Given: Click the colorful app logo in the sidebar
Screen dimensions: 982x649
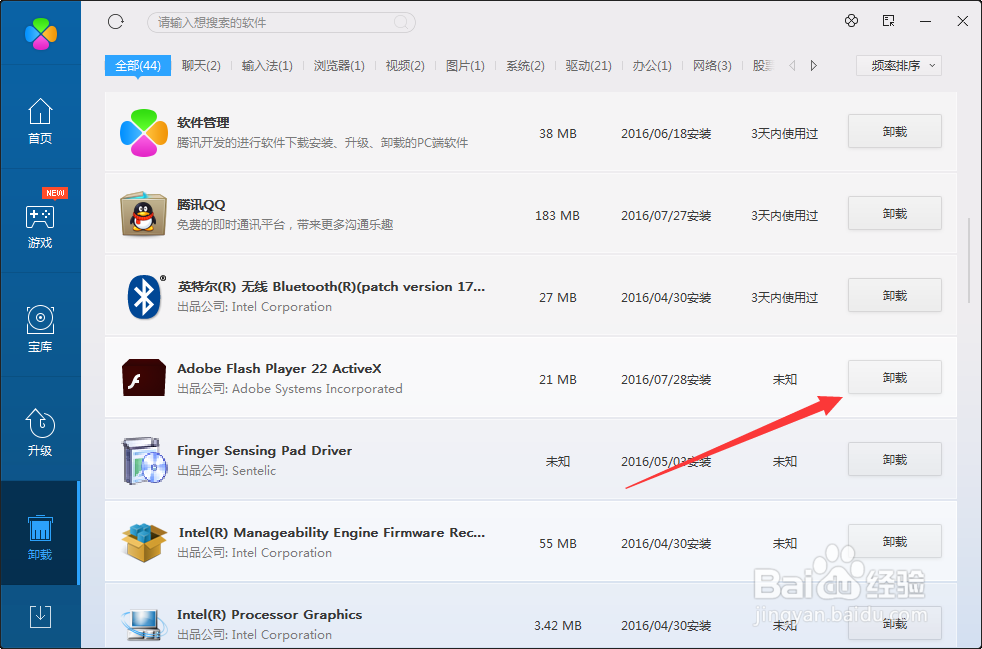Looking at the screenshot, I should [41, 34].
